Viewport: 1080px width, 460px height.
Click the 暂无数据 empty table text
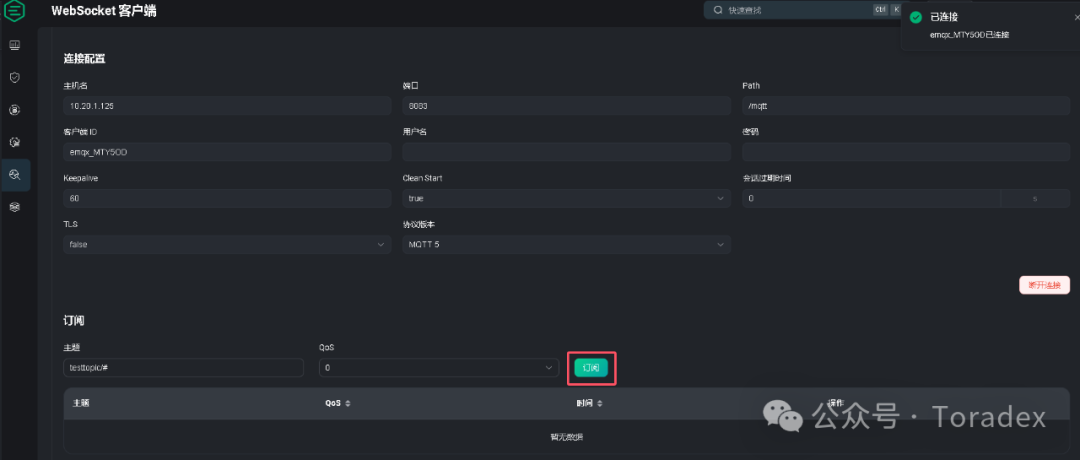(566, 437)
